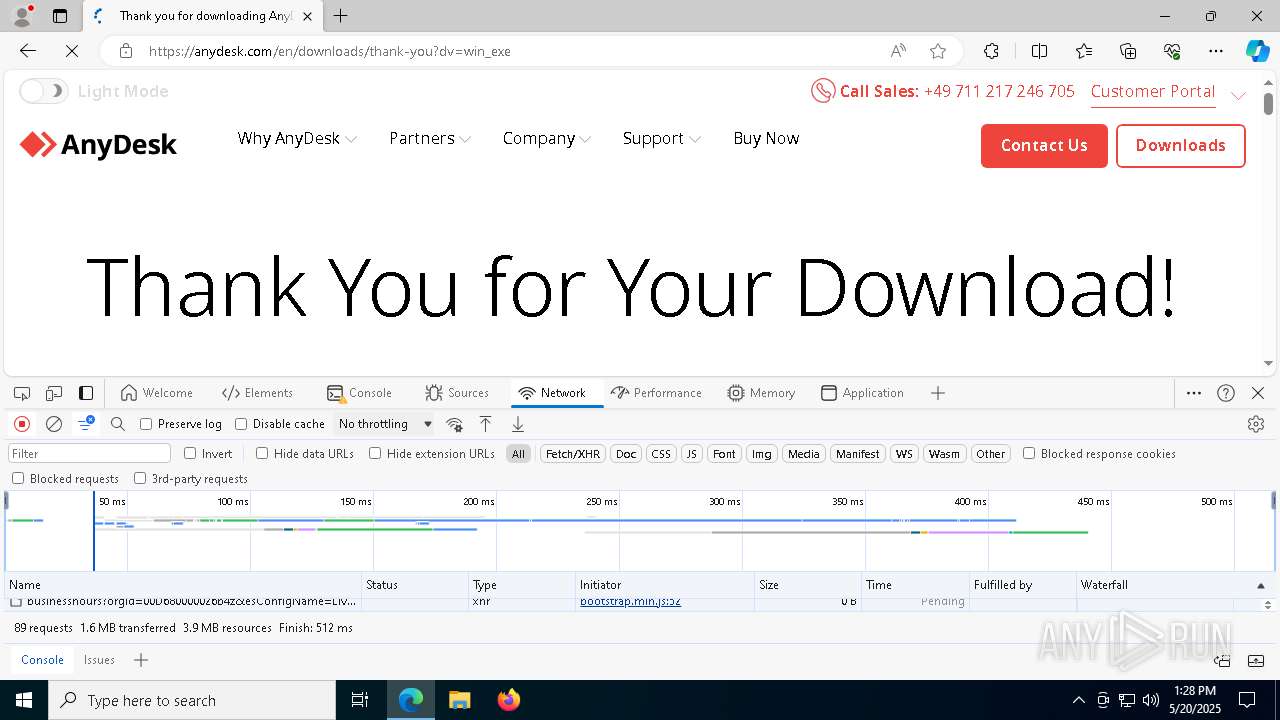The height and width of the screenshot is (720, 1280).
Task: Check Blocked response cookies
Action: tap(1029, 453)
